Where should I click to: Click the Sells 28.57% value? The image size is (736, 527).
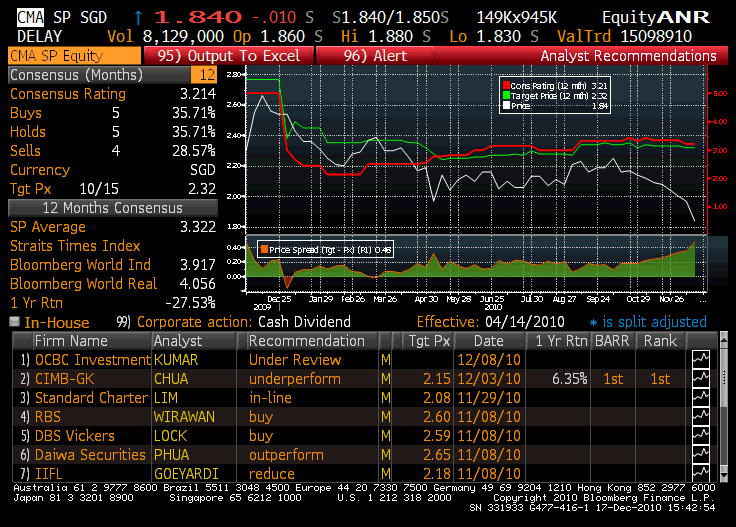click(x=193, y=151)
